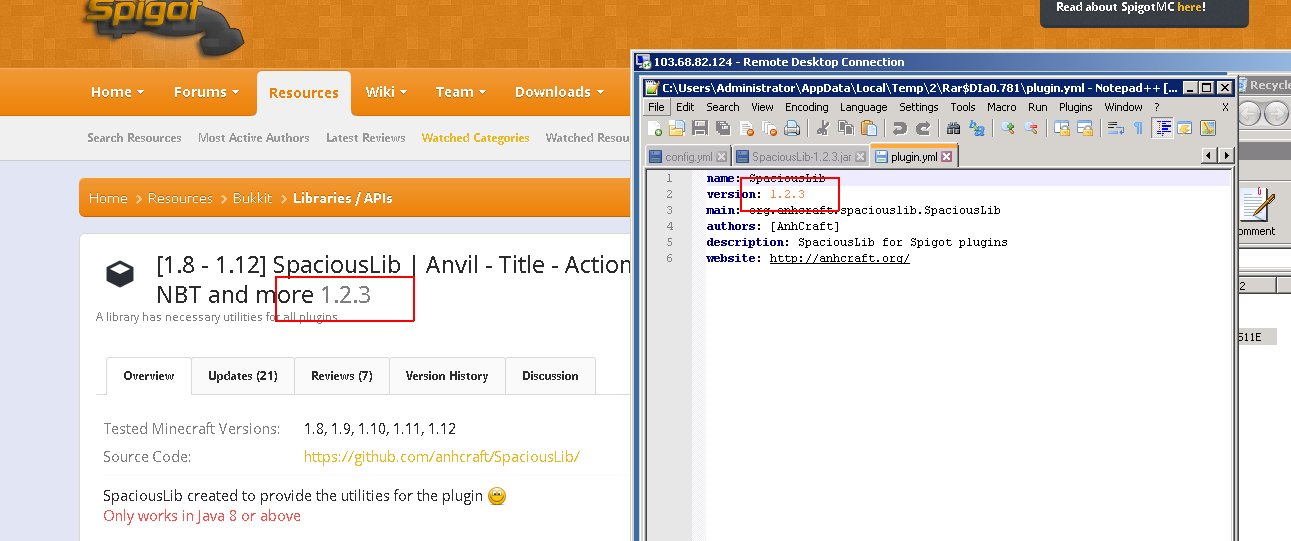Open the Edit menu in Notepad++
This screenshot has width=1291, height=541.
pos(685,107)
